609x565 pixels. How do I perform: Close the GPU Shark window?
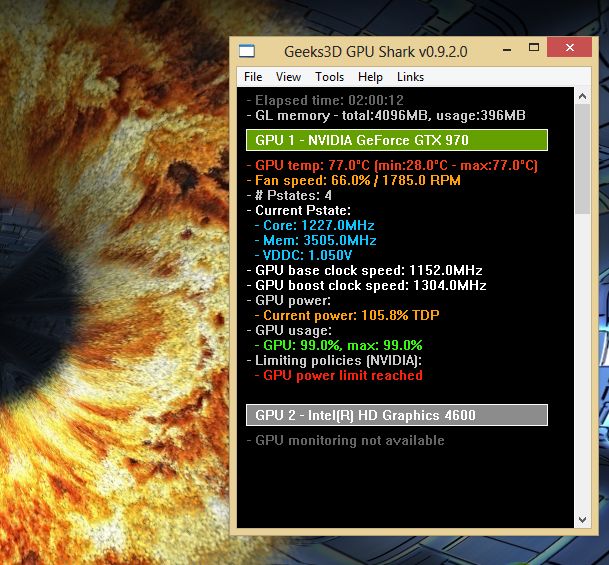click(x=569, y=47)
